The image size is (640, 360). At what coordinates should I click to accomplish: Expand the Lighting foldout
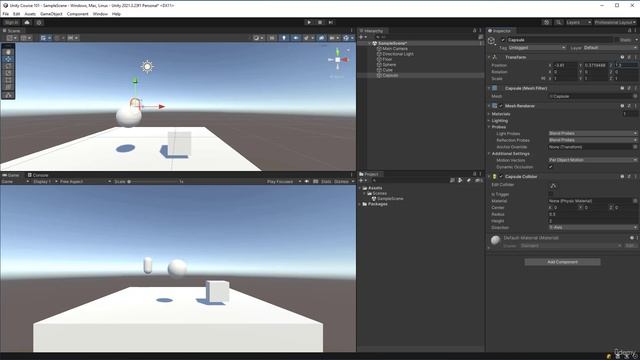click(489, 121)
